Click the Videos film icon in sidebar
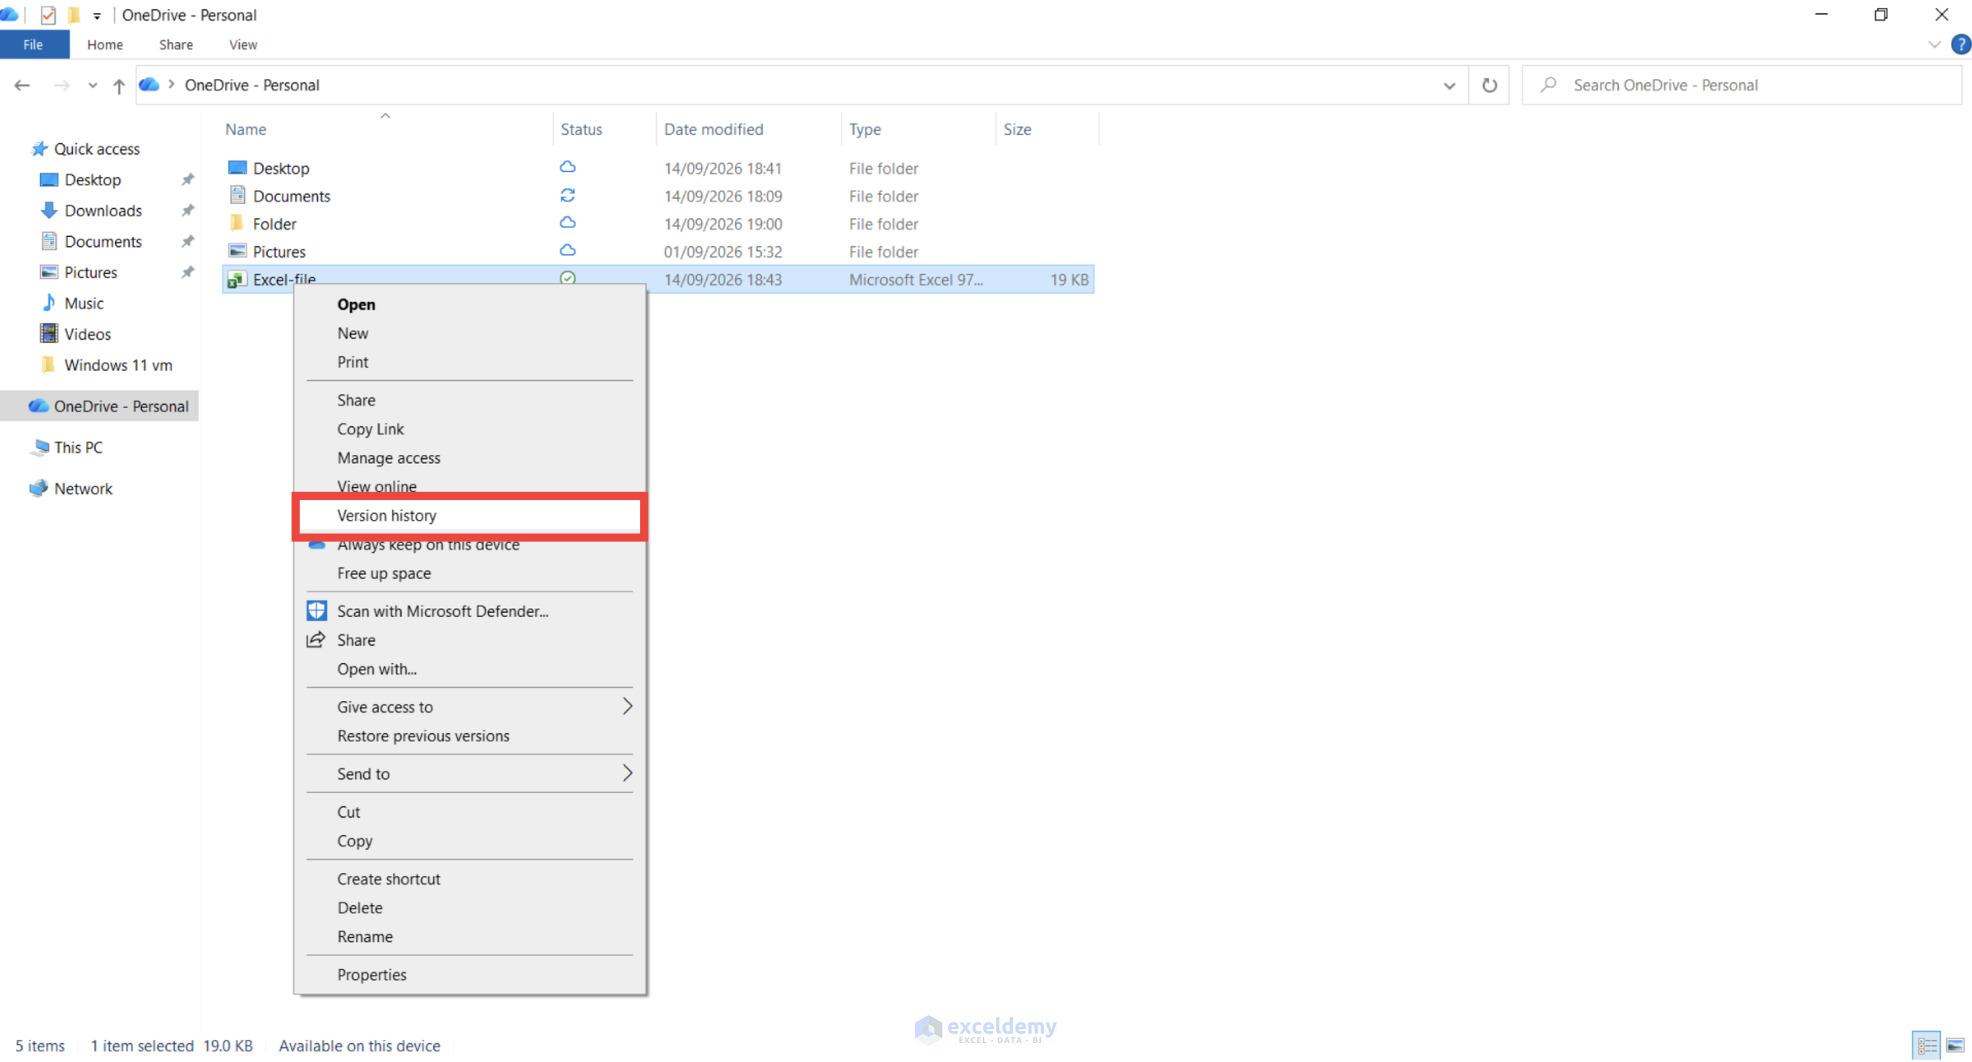 48,334
